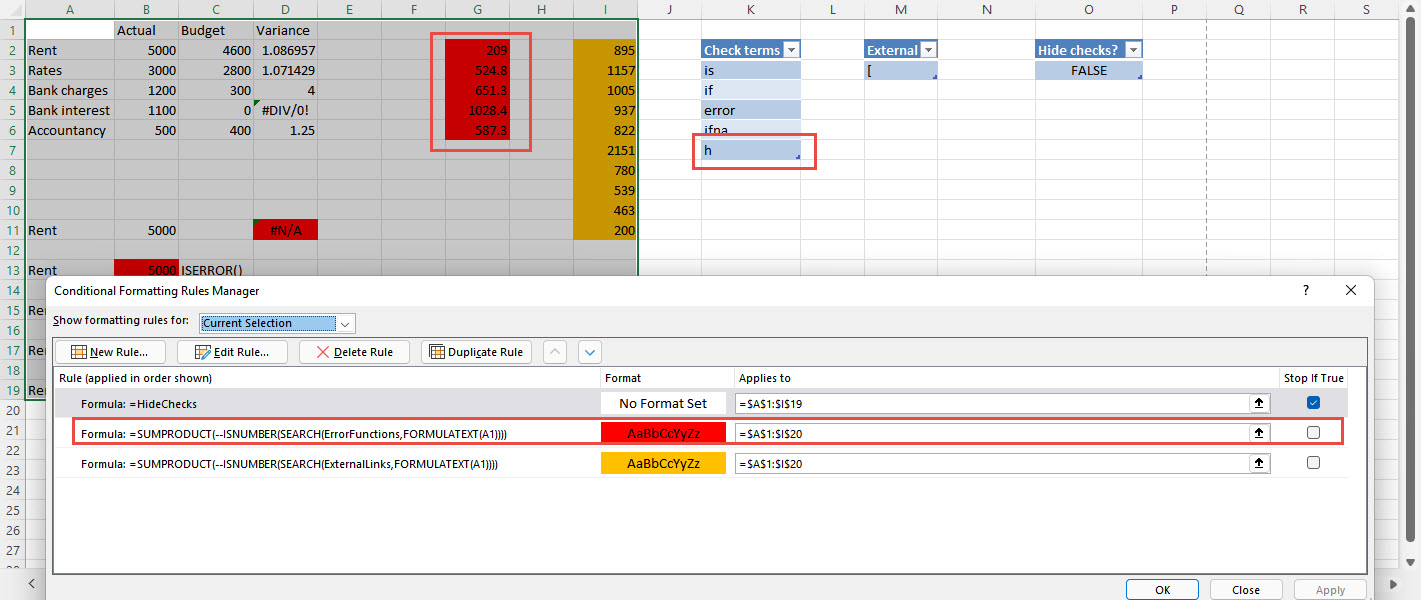
Task: Click range selector icon for ExternalLinks rule
Action: click(1259, 463)
